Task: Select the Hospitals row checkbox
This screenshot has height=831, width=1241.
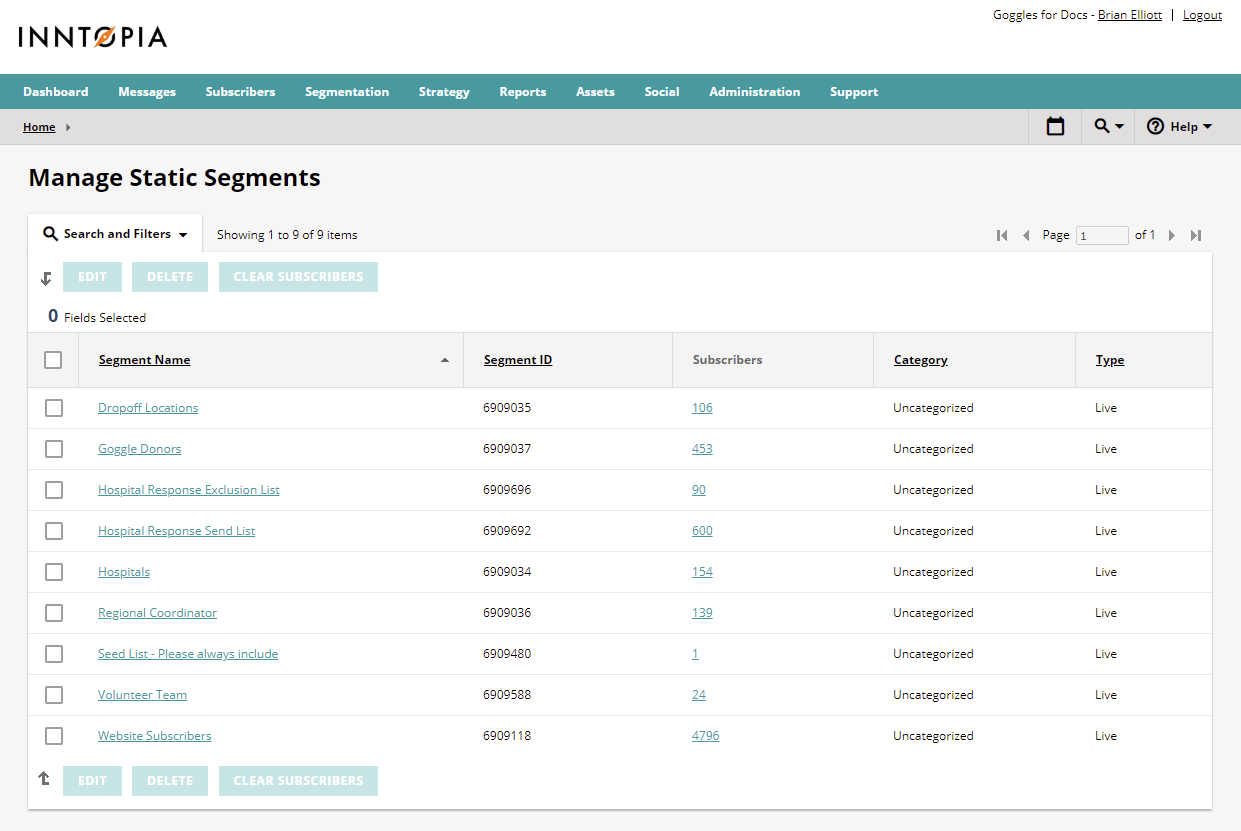Action: click(x=54, y=572)
